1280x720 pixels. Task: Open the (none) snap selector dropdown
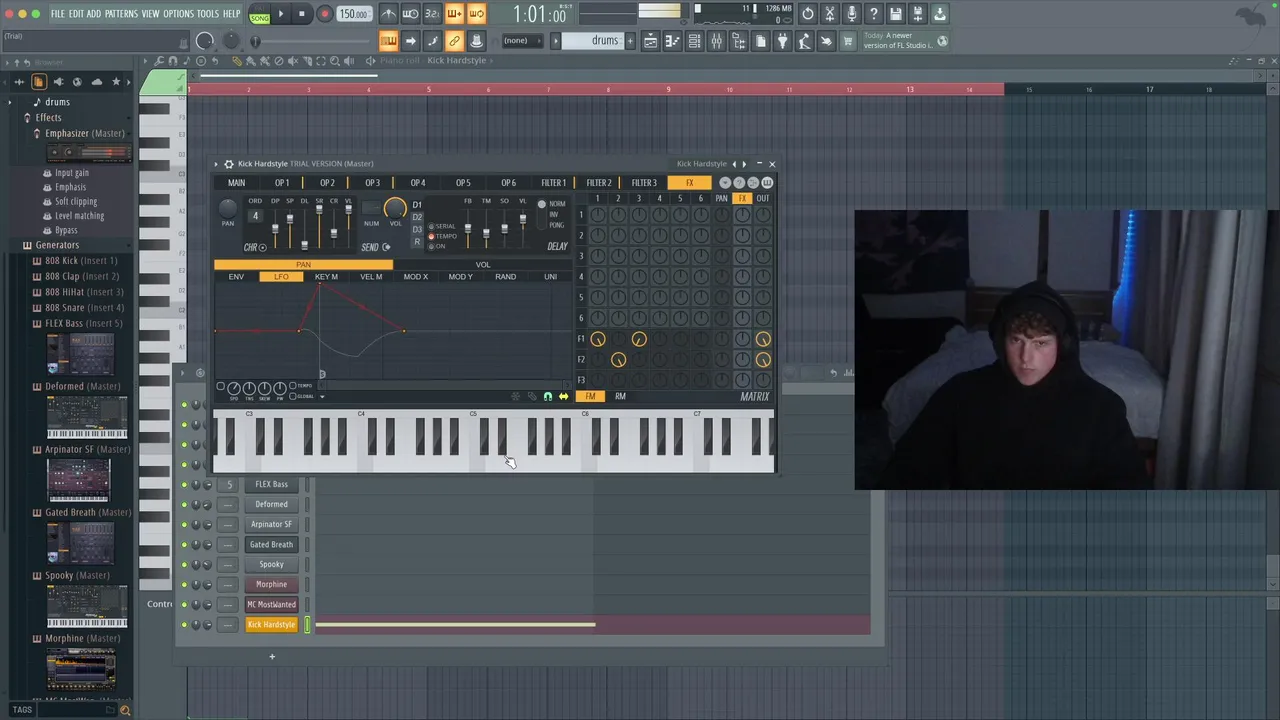pos(525,41)
